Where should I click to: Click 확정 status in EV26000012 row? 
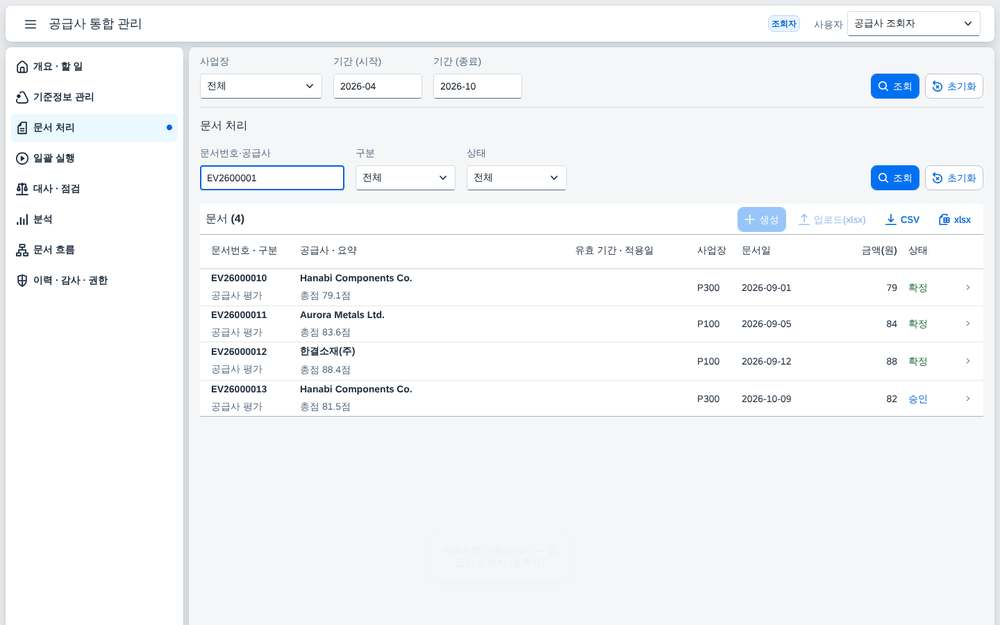918,362
